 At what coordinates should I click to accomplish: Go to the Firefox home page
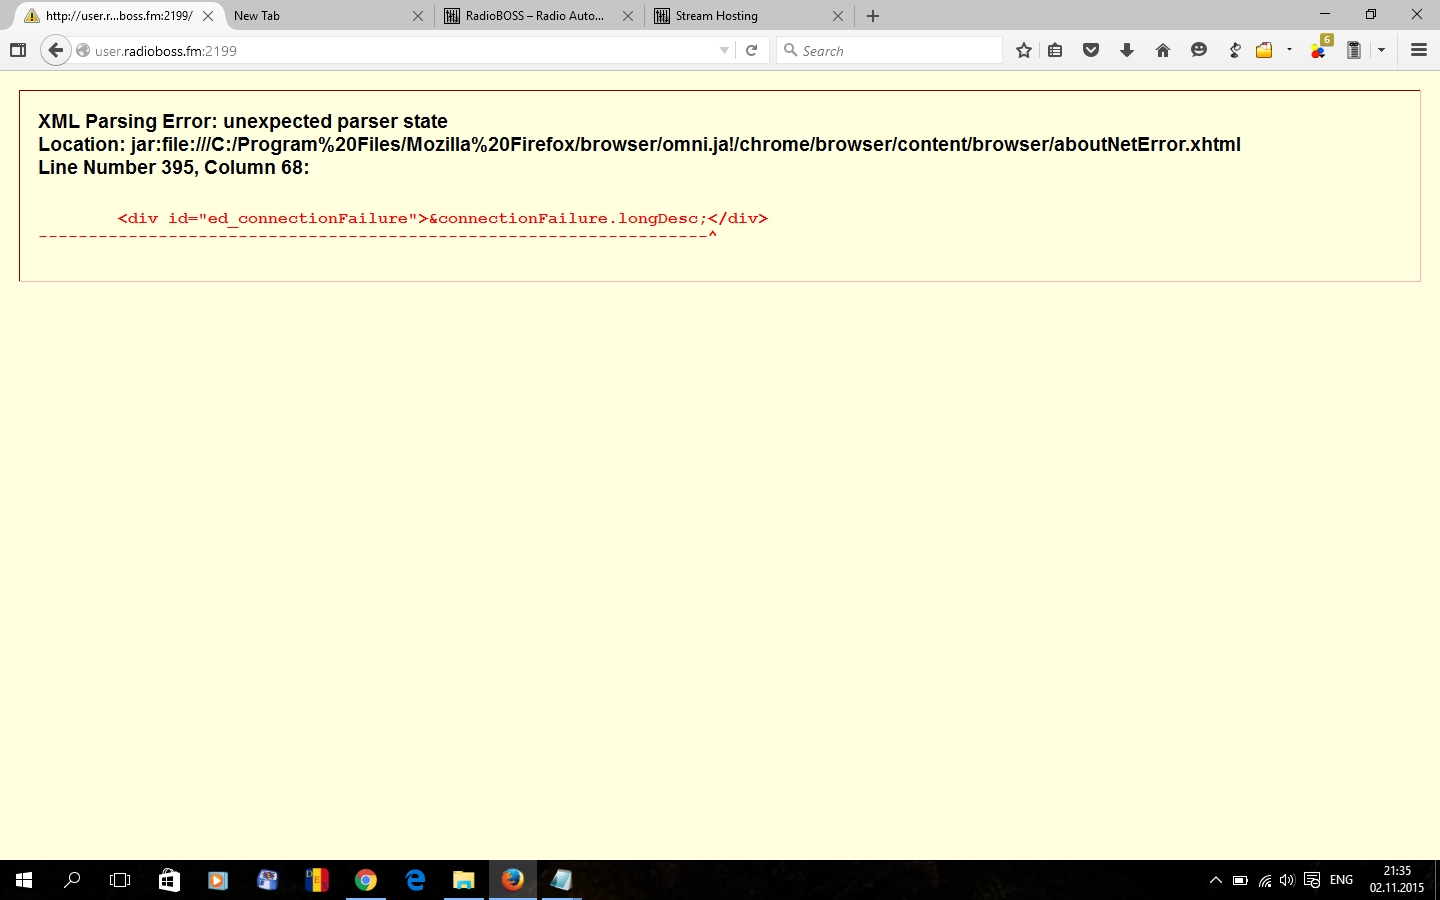tap(1162, 51)
